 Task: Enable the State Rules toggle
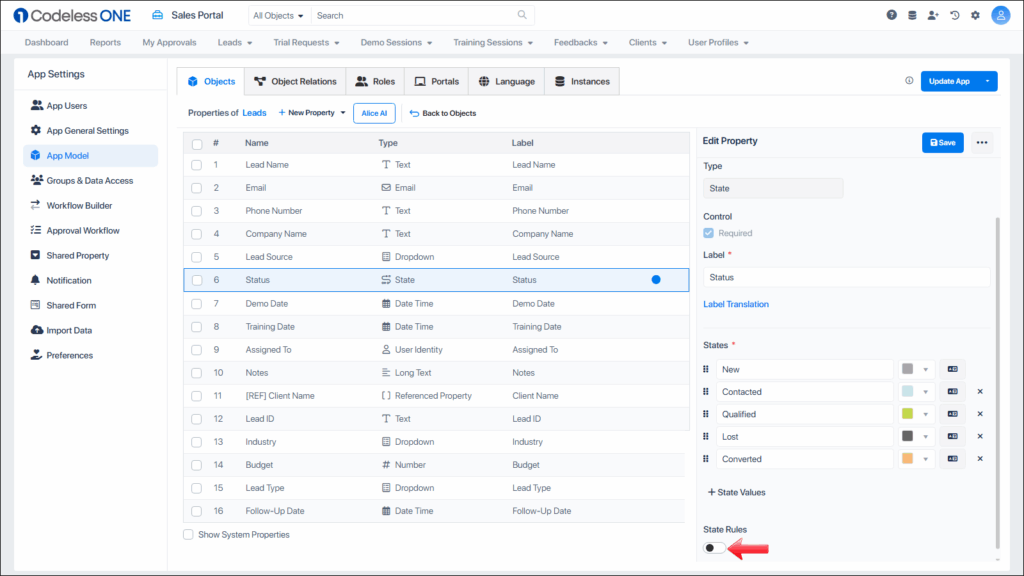pos(714,547)
